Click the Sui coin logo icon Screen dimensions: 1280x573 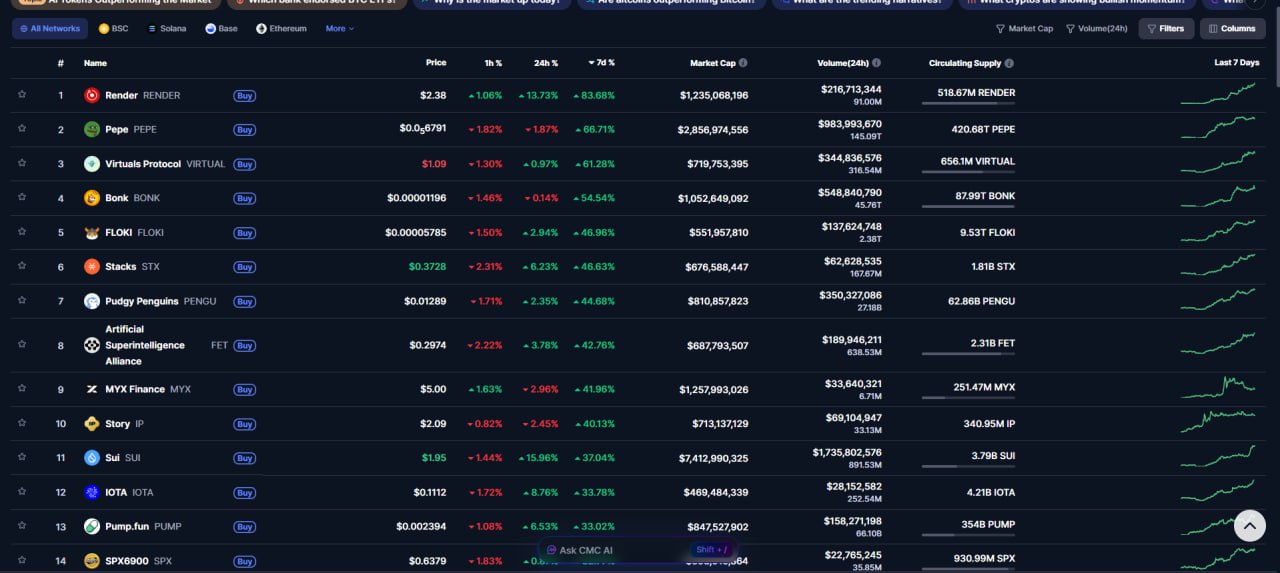coord(92,458)
